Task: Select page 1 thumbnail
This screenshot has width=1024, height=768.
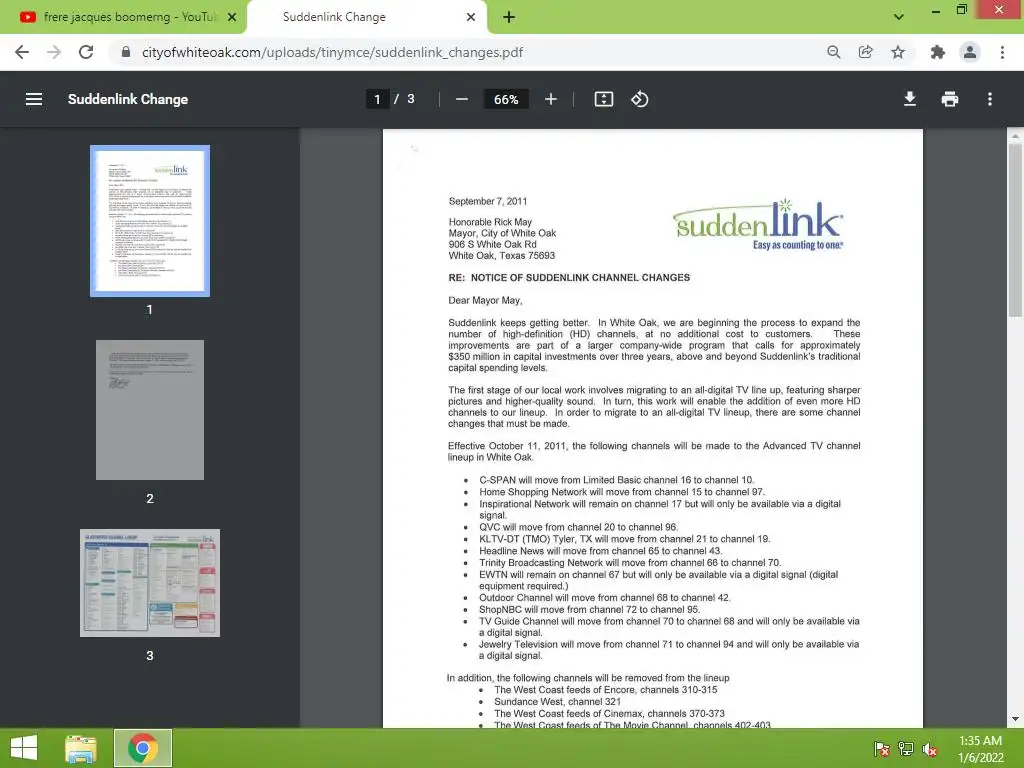Action: [150, 221]
